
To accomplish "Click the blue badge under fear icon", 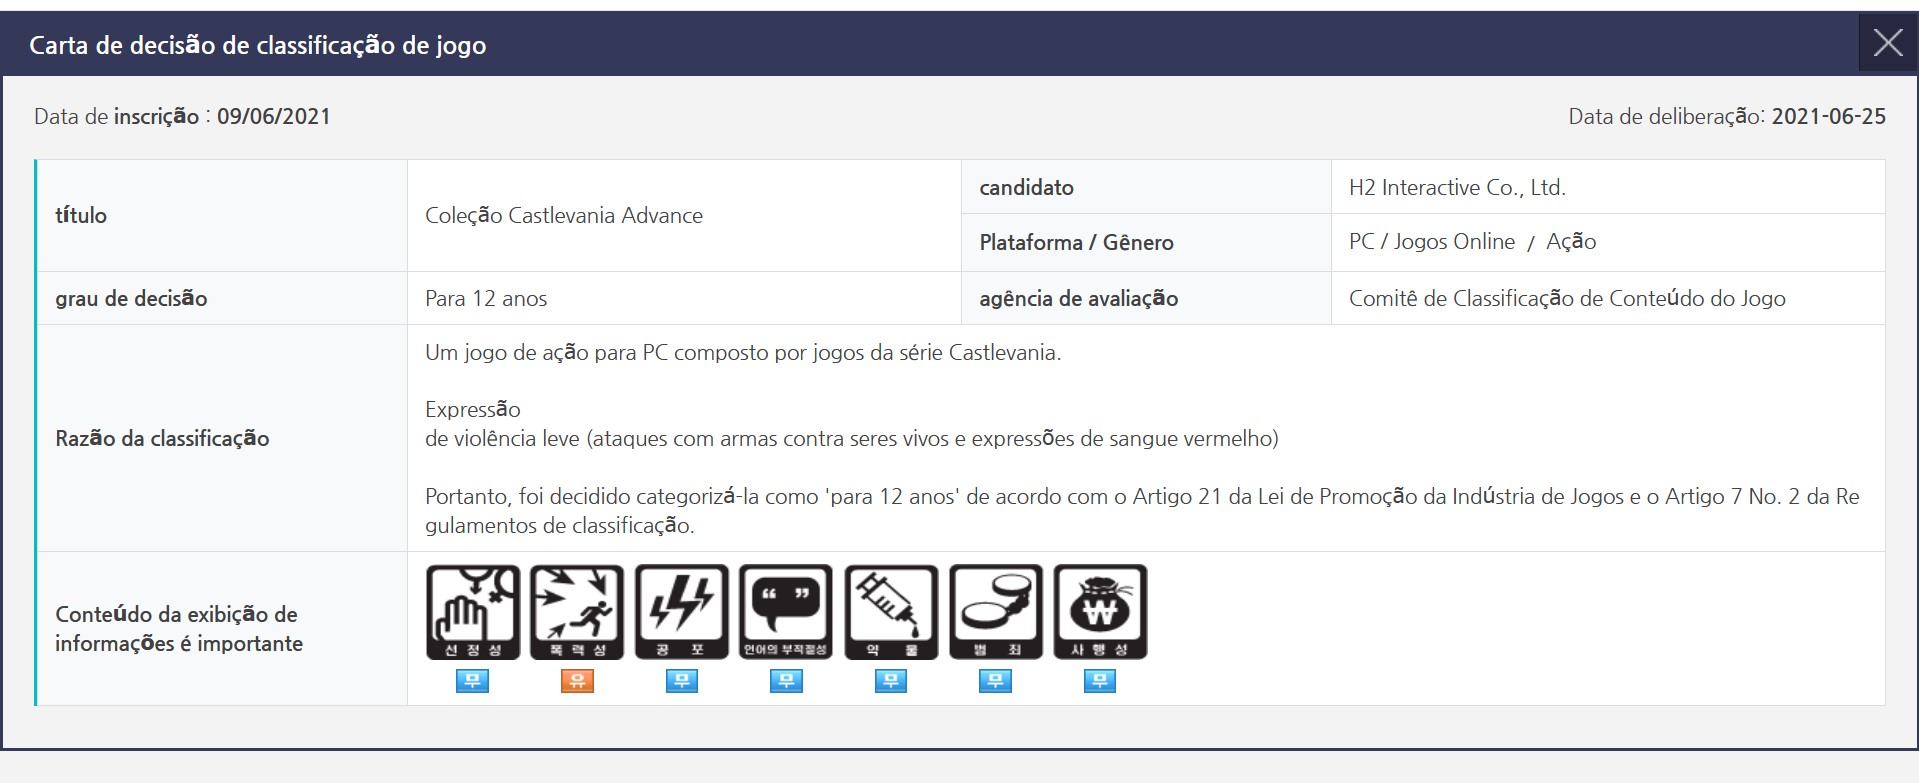I will tap(682, 681).
